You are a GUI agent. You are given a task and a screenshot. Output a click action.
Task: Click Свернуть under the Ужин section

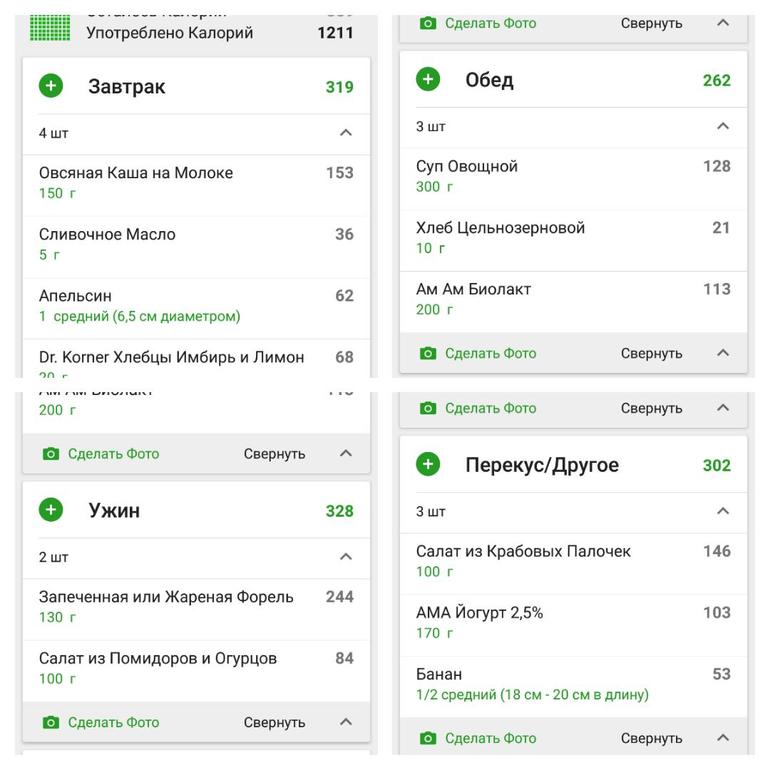click(275, 722)
